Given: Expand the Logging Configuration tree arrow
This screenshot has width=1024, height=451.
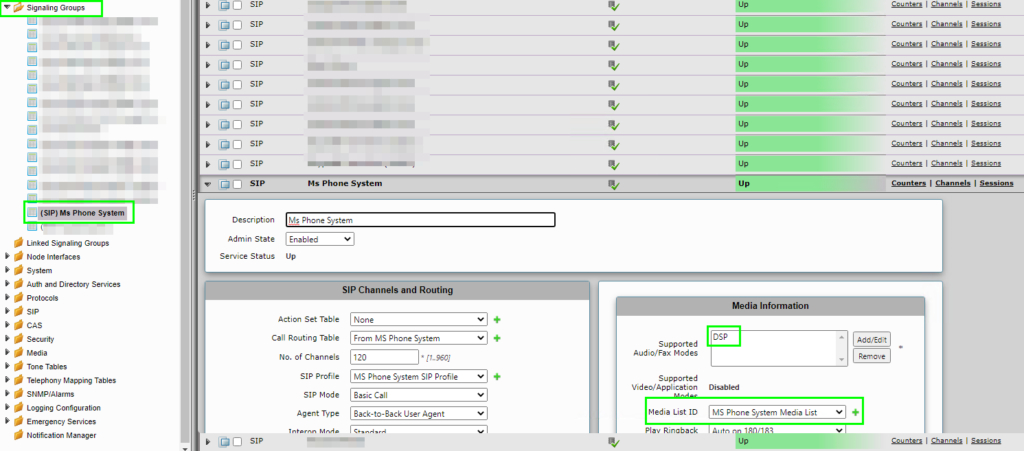Looking at the screenshot, I should (7, 407).
